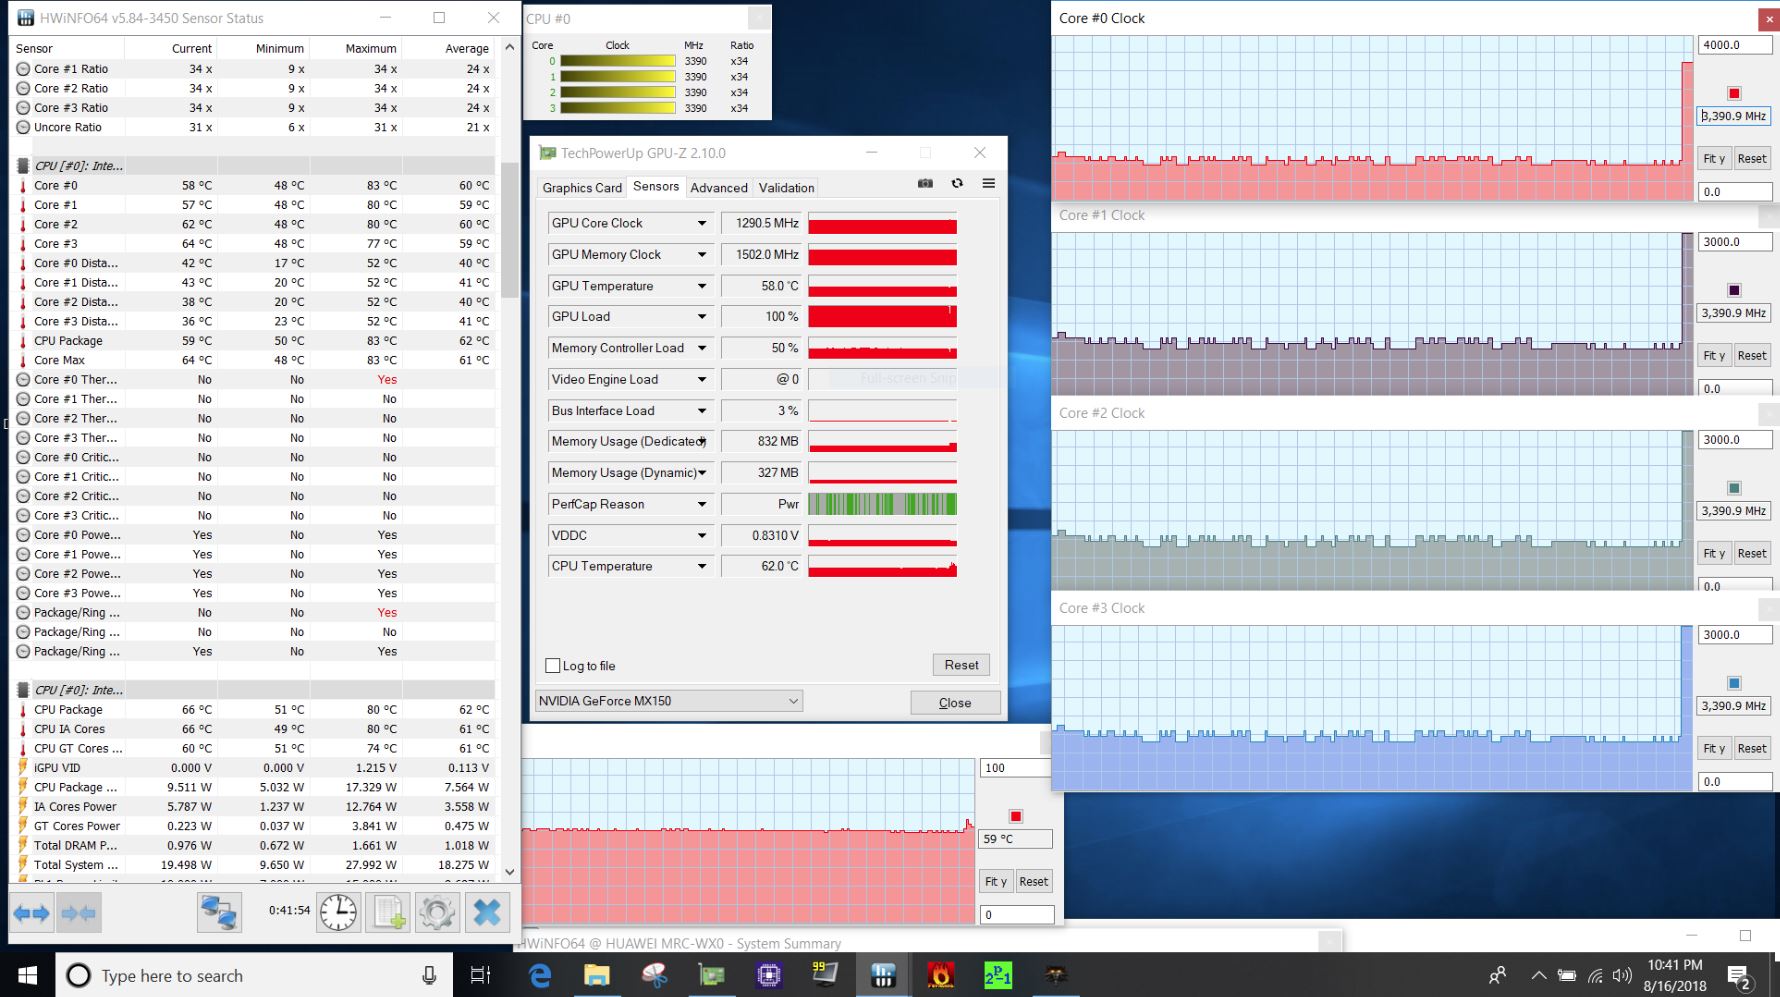Image resolution: width=1780 pixels, height=997 pixels.
Task: Open the GPU-Z hamburger menu
Action: [988, 183]
